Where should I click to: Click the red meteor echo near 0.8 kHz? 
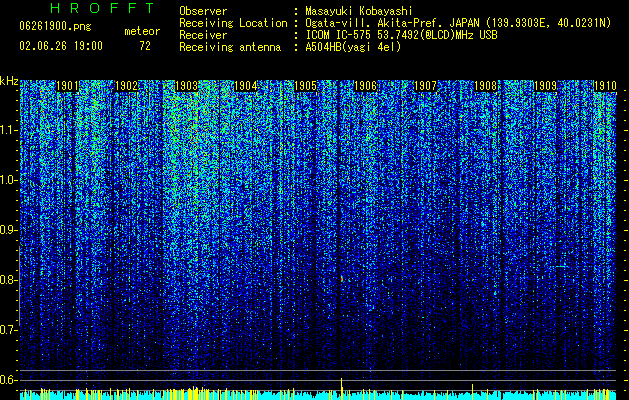[342, 278]
